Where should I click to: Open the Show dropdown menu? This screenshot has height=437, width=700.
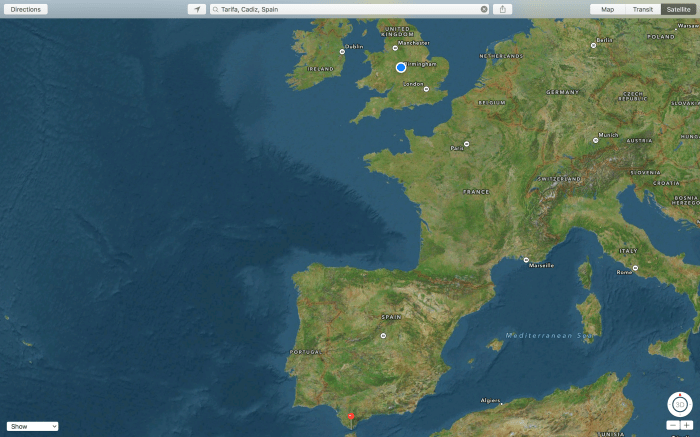[33, 426]
